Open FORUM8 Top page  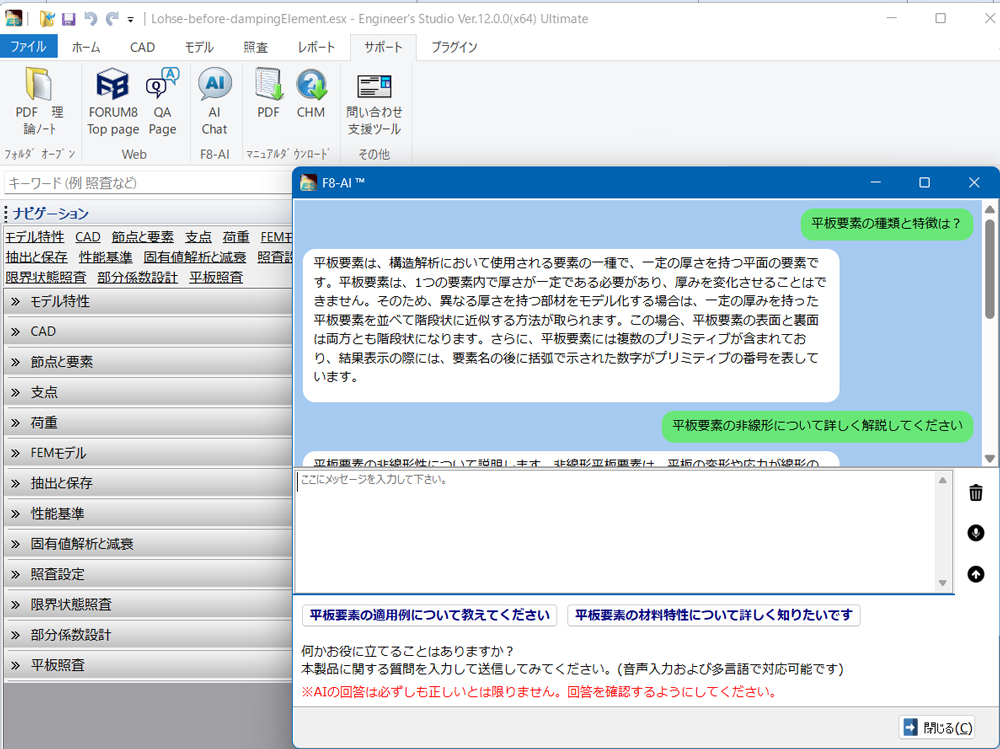coord(112,101)
